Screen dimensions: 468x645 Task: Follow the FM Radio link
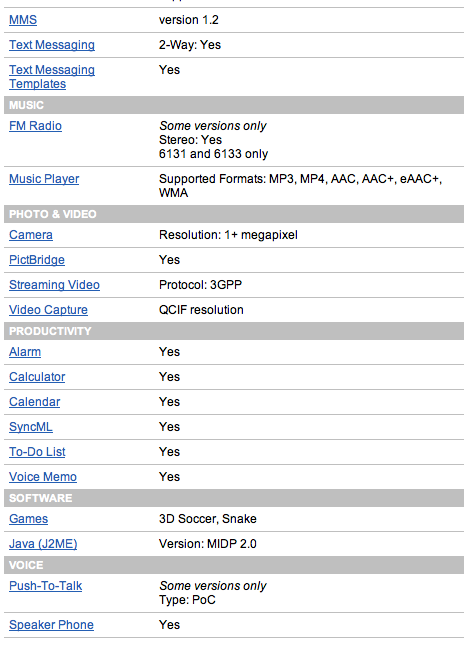[35, 126]
